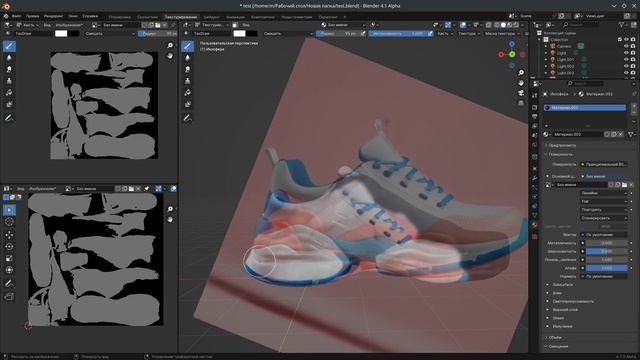The height and width of the screenshot is (360, 640).
Task: Click white primary color swatch in viewport header
Action: (240, 33)
